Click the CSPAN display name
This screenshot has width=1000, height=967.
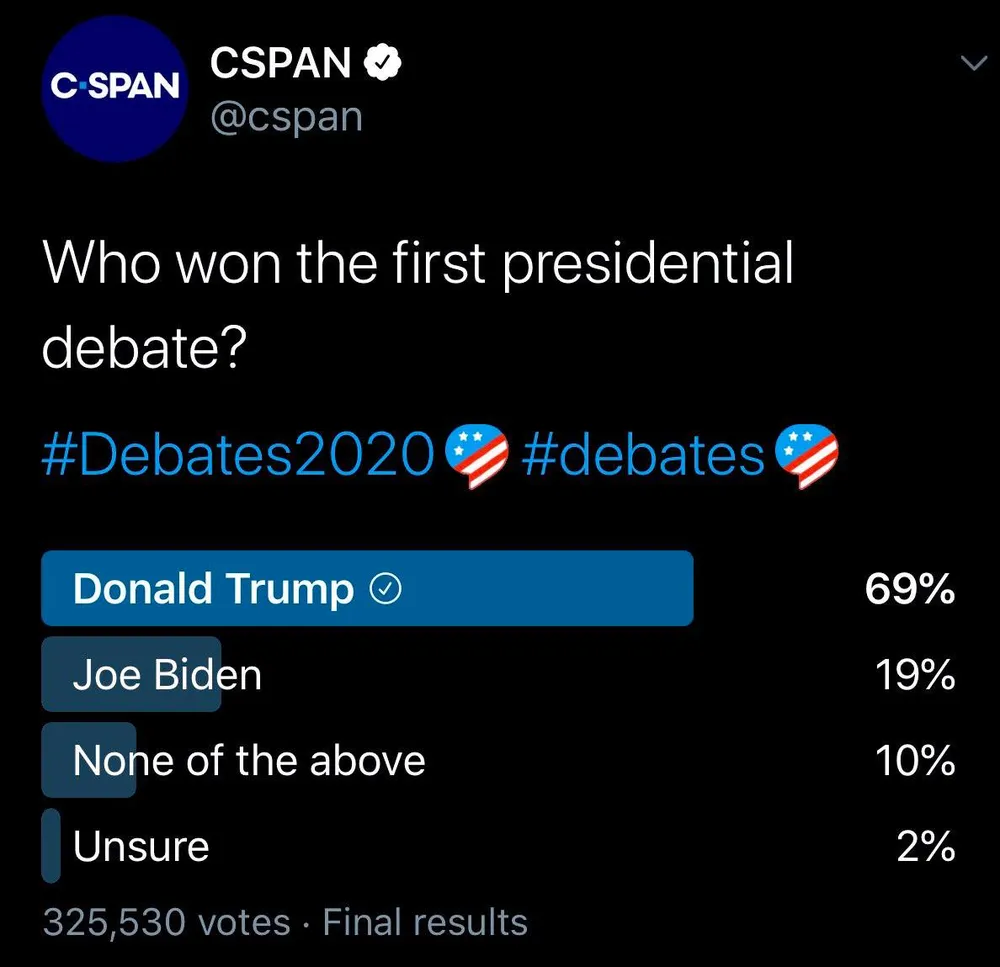click(x=280, y=63)
